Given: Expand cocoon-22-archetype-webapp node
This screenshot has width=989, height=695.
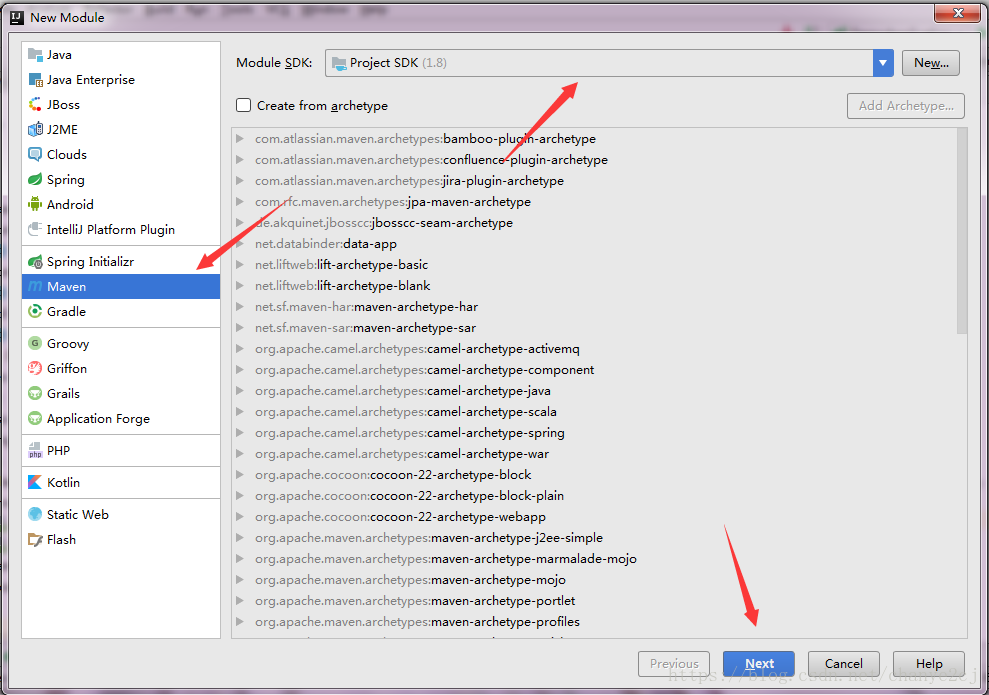Looking at the screenshot, I should pyautogui.click(x=240, y=517).
